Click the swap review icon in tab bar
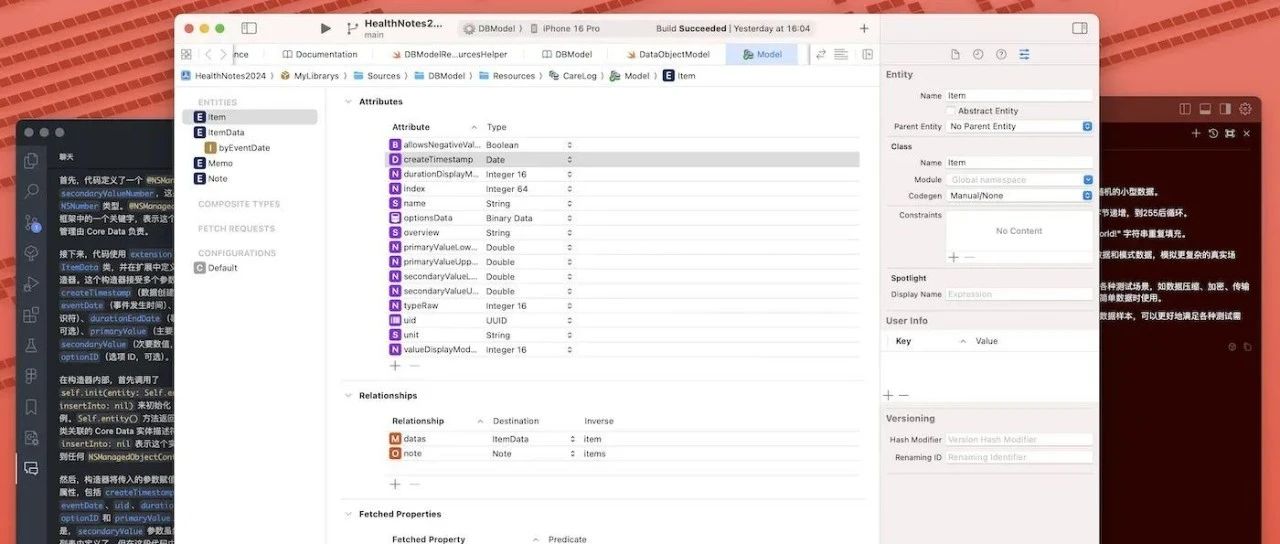1280x544 pixels. [x=821, y=54]
